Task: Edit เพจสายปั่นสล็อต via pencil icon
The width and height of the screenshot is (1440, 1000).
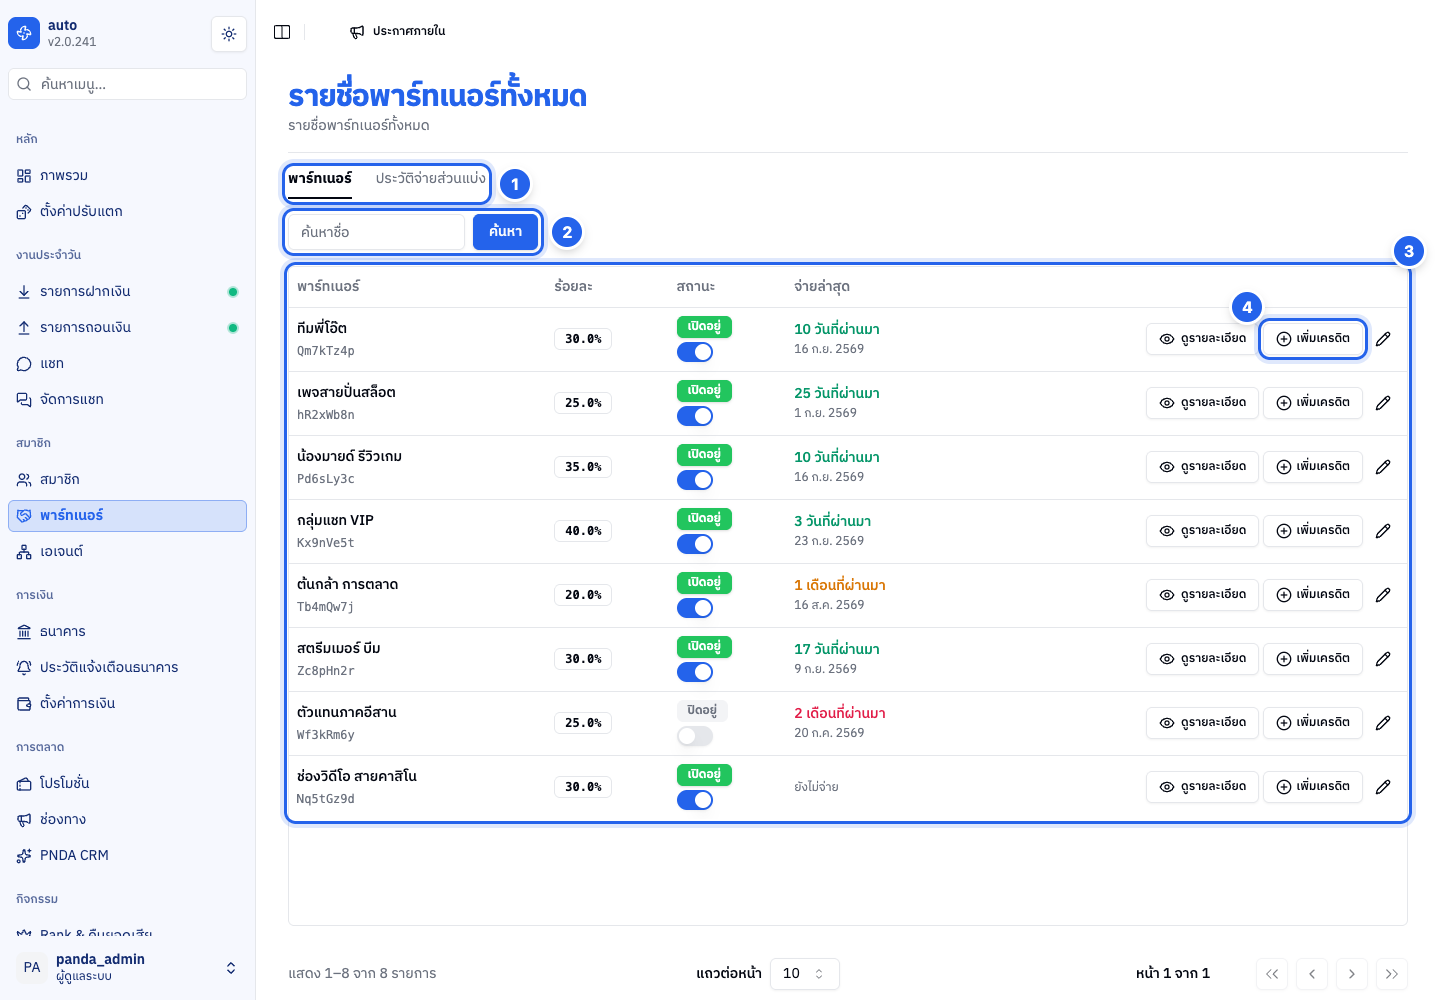Action: 1383,403
